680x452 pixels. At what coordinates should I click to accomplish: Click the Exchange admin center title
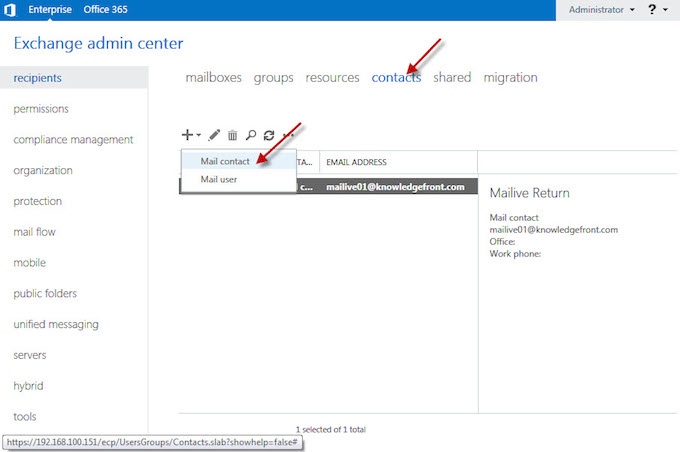click(x=98, y=43)
